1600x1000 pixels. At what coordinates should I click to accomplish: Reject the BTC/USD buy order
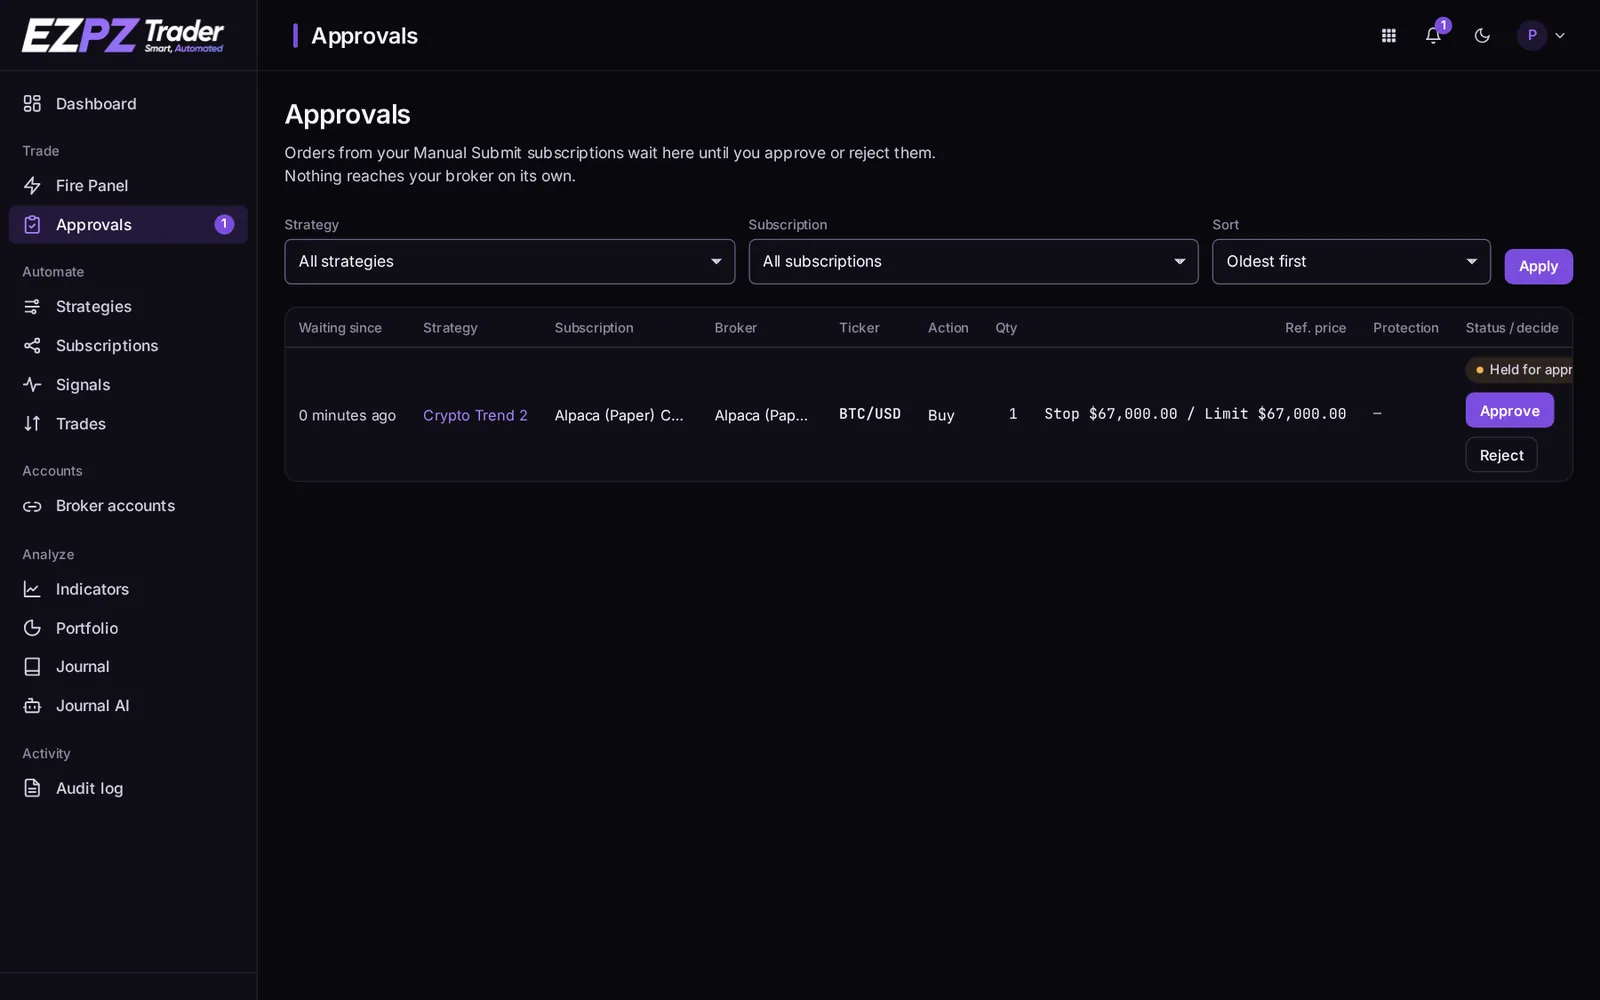pyautogui.click(x=1501, y=455)
